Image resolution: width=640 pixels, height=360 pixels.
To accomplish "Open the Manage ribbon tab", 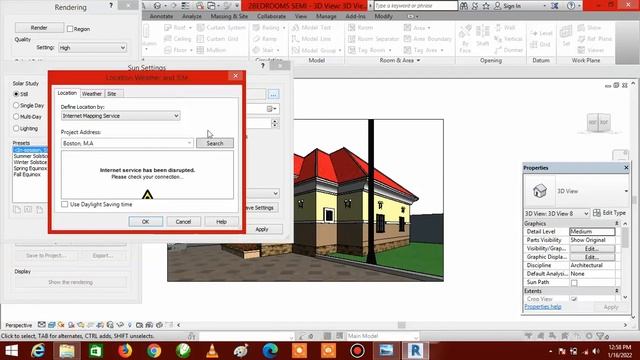I will click(x=326, y=16).
